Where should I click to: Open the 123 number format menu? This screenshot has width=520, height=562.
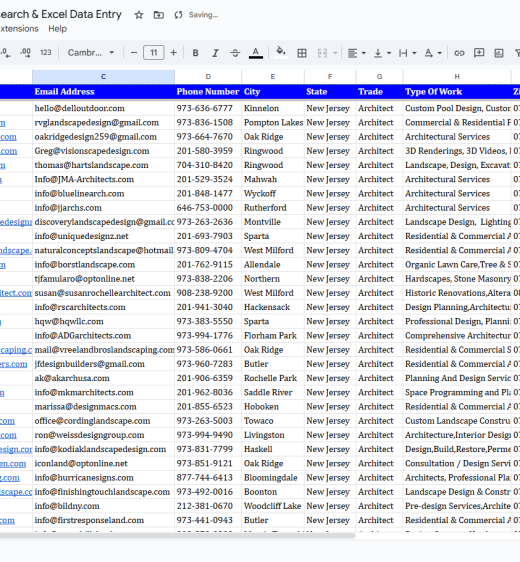(x=46, y=53)
